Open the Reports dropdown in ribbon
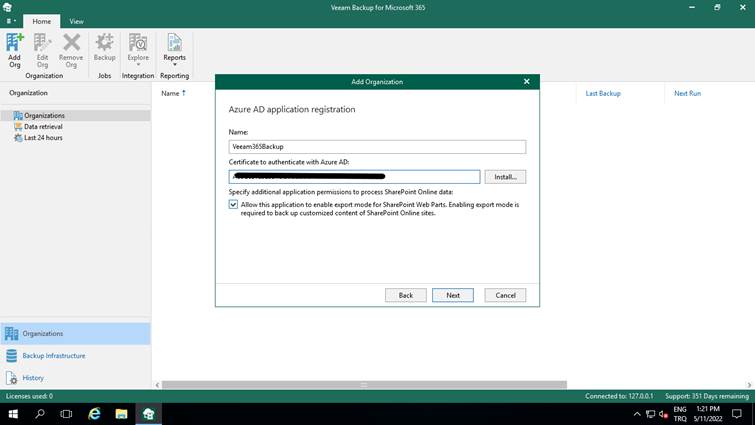The height and width of the screenshot is (425, 755). click(174, 50)
